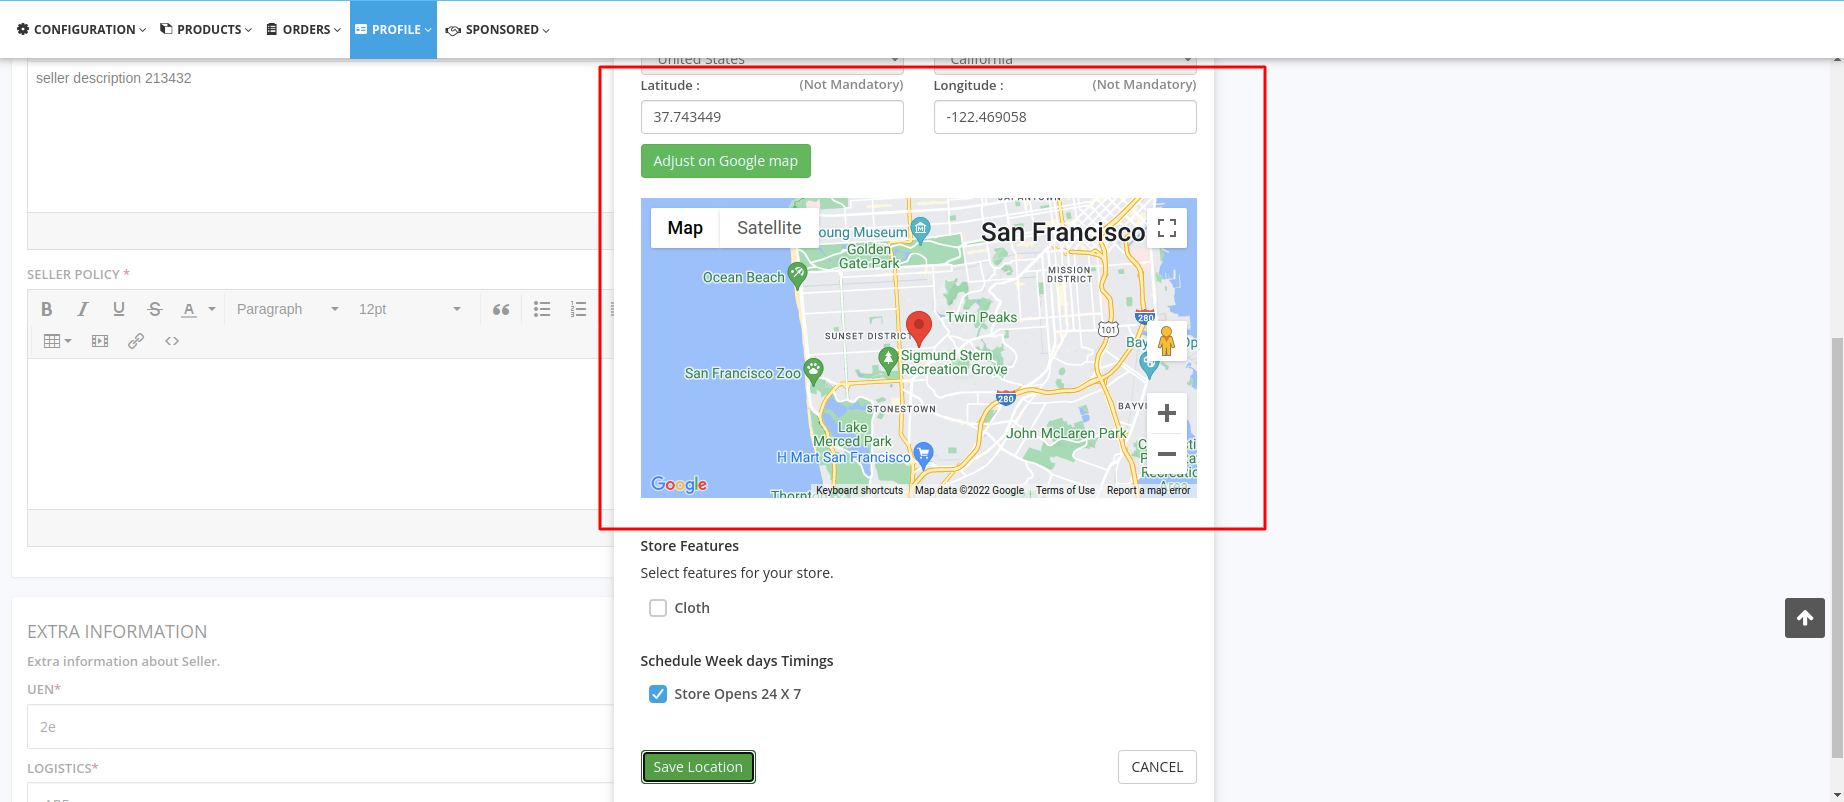Apply text color in Seller Policy editor
The height and width of the screenshot is (802, 1844).
coord(189,309)
